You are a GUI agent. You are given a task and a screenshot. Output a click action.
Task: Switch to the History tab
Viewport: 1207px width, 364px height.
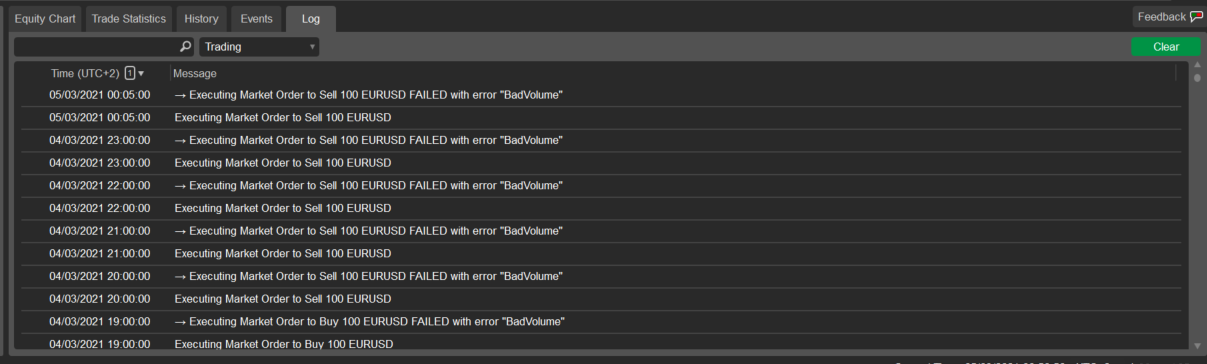201,19
